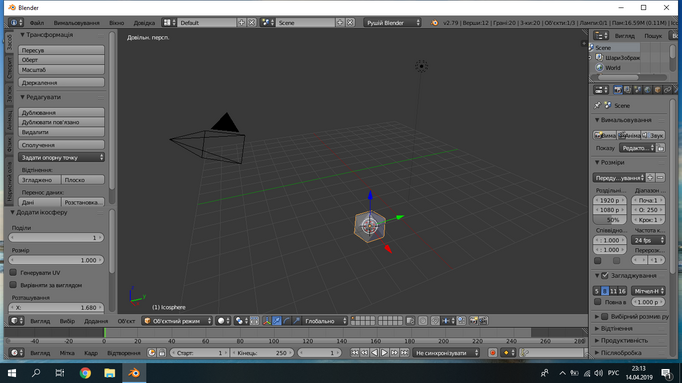
Task: Open the Відтворення menu in the timeline
Action: [124, 353]
